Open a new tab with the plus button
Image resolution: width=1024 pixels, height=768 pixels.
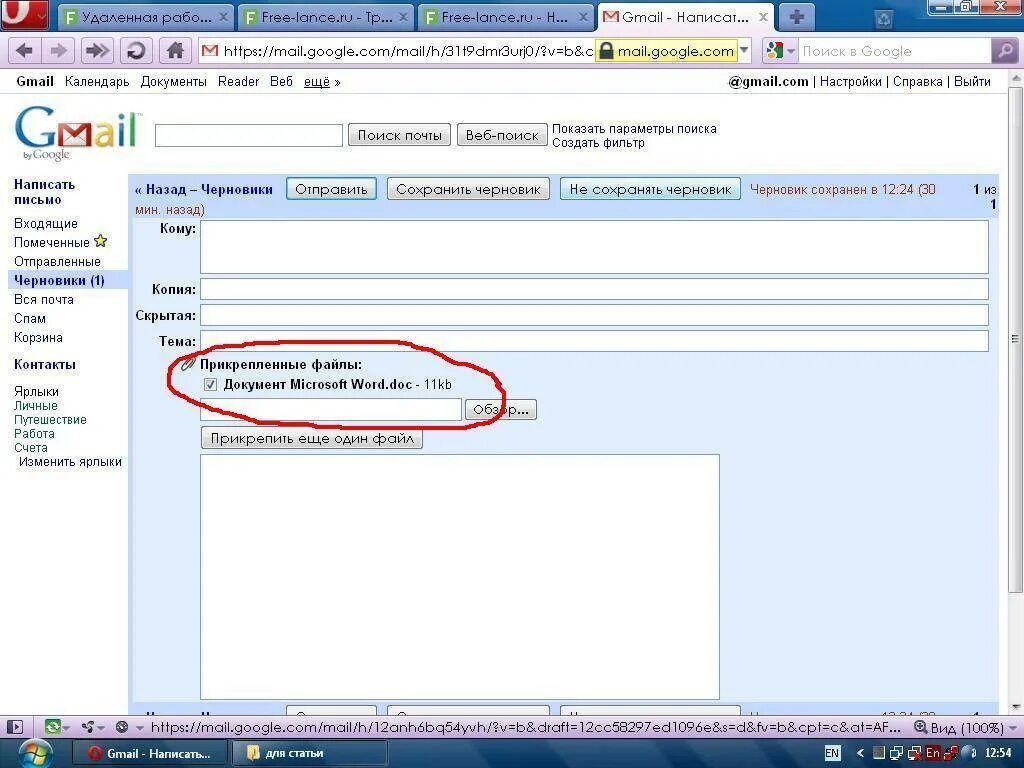796,17
